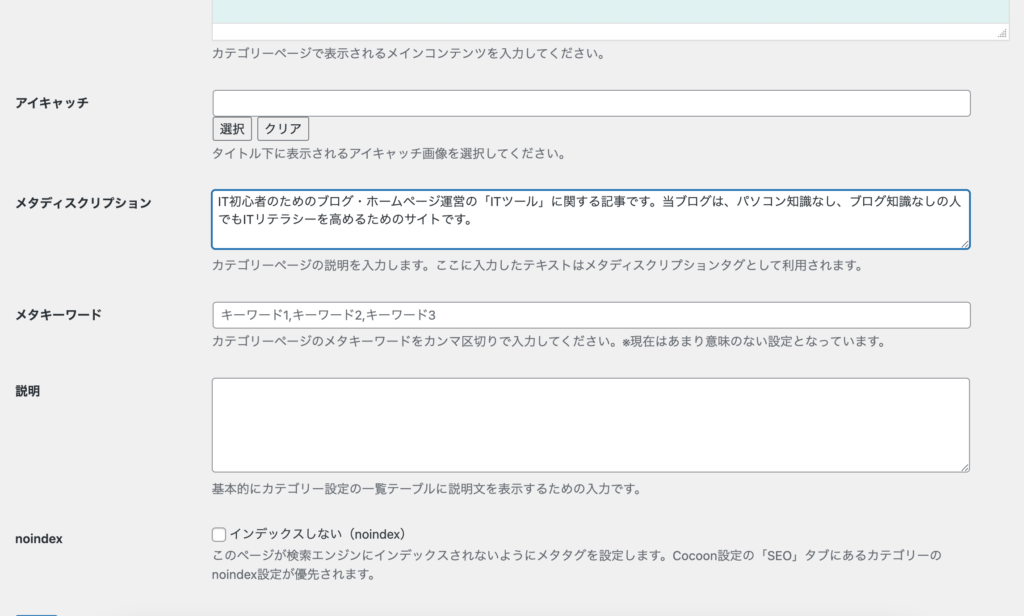Click the resize handle of the 説明 textarea
1024x616 pixels.
pos(965,467)
